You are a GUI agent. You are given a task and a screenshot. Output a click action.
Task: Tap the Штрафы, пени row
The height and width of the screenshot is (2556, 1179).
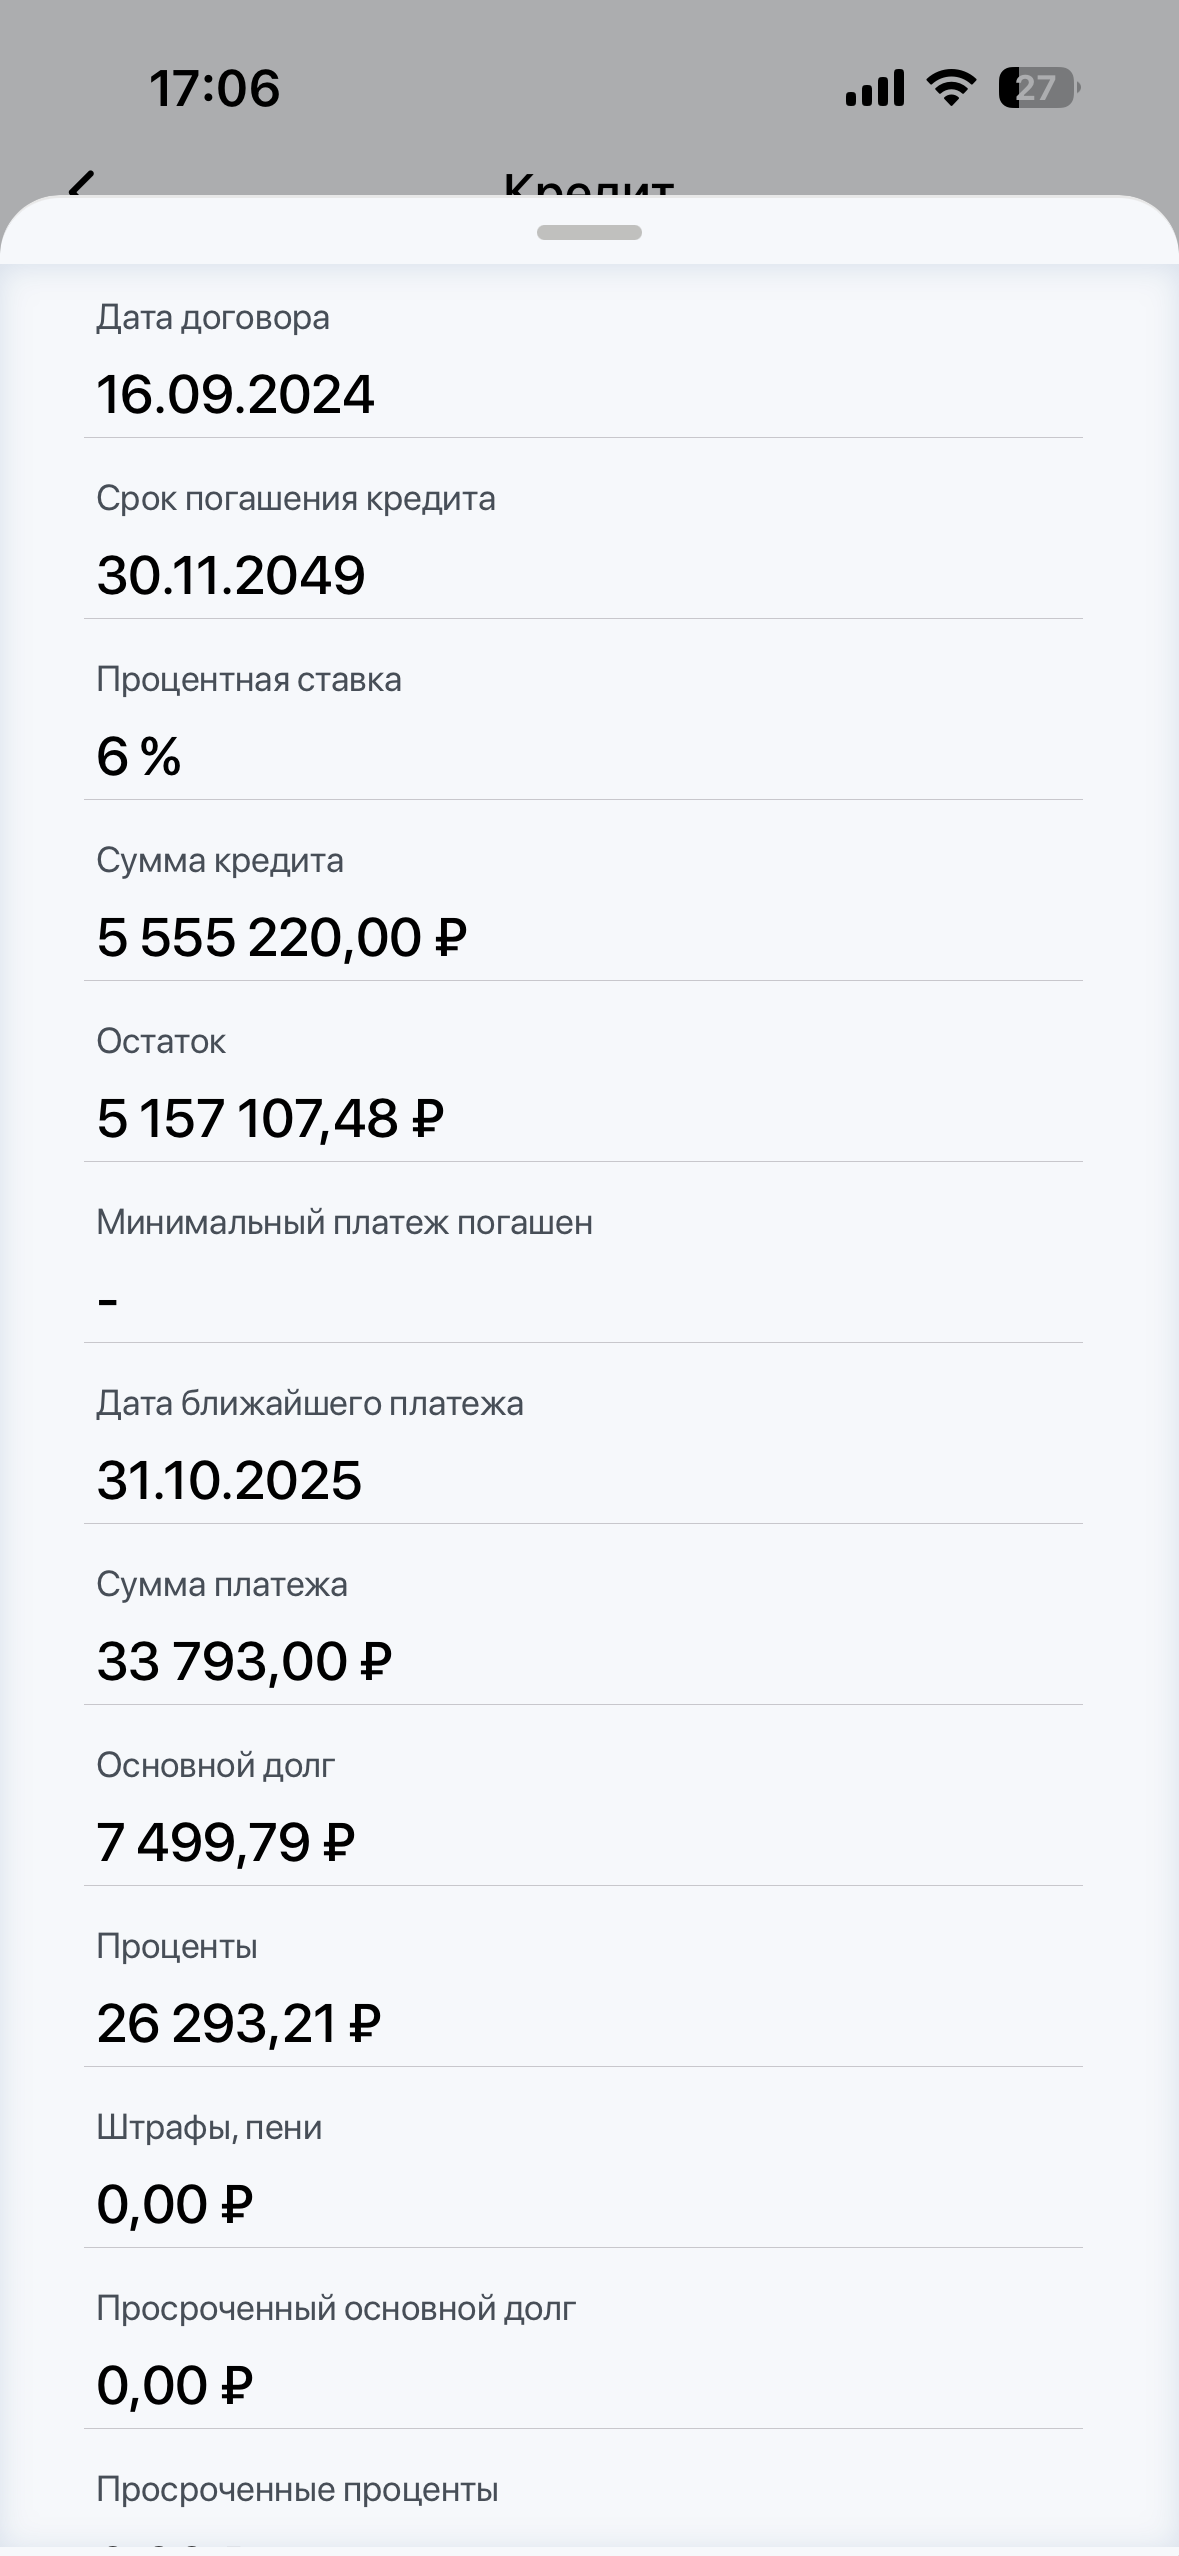pyautogui.click(x=583, y=2166)
